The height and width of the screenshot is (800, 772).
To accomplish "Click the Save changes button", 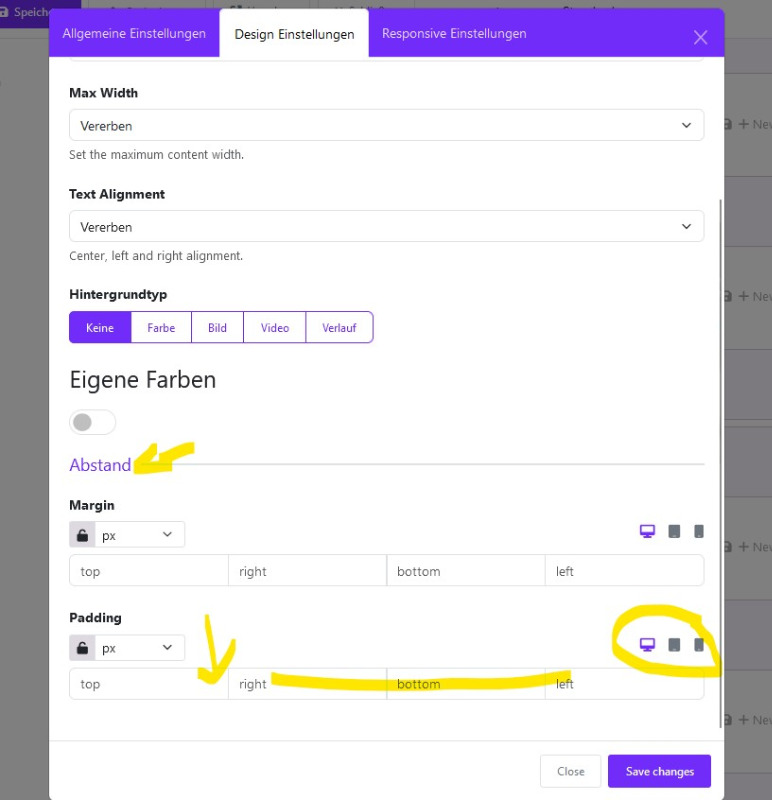I will click(x=659, y=771).
